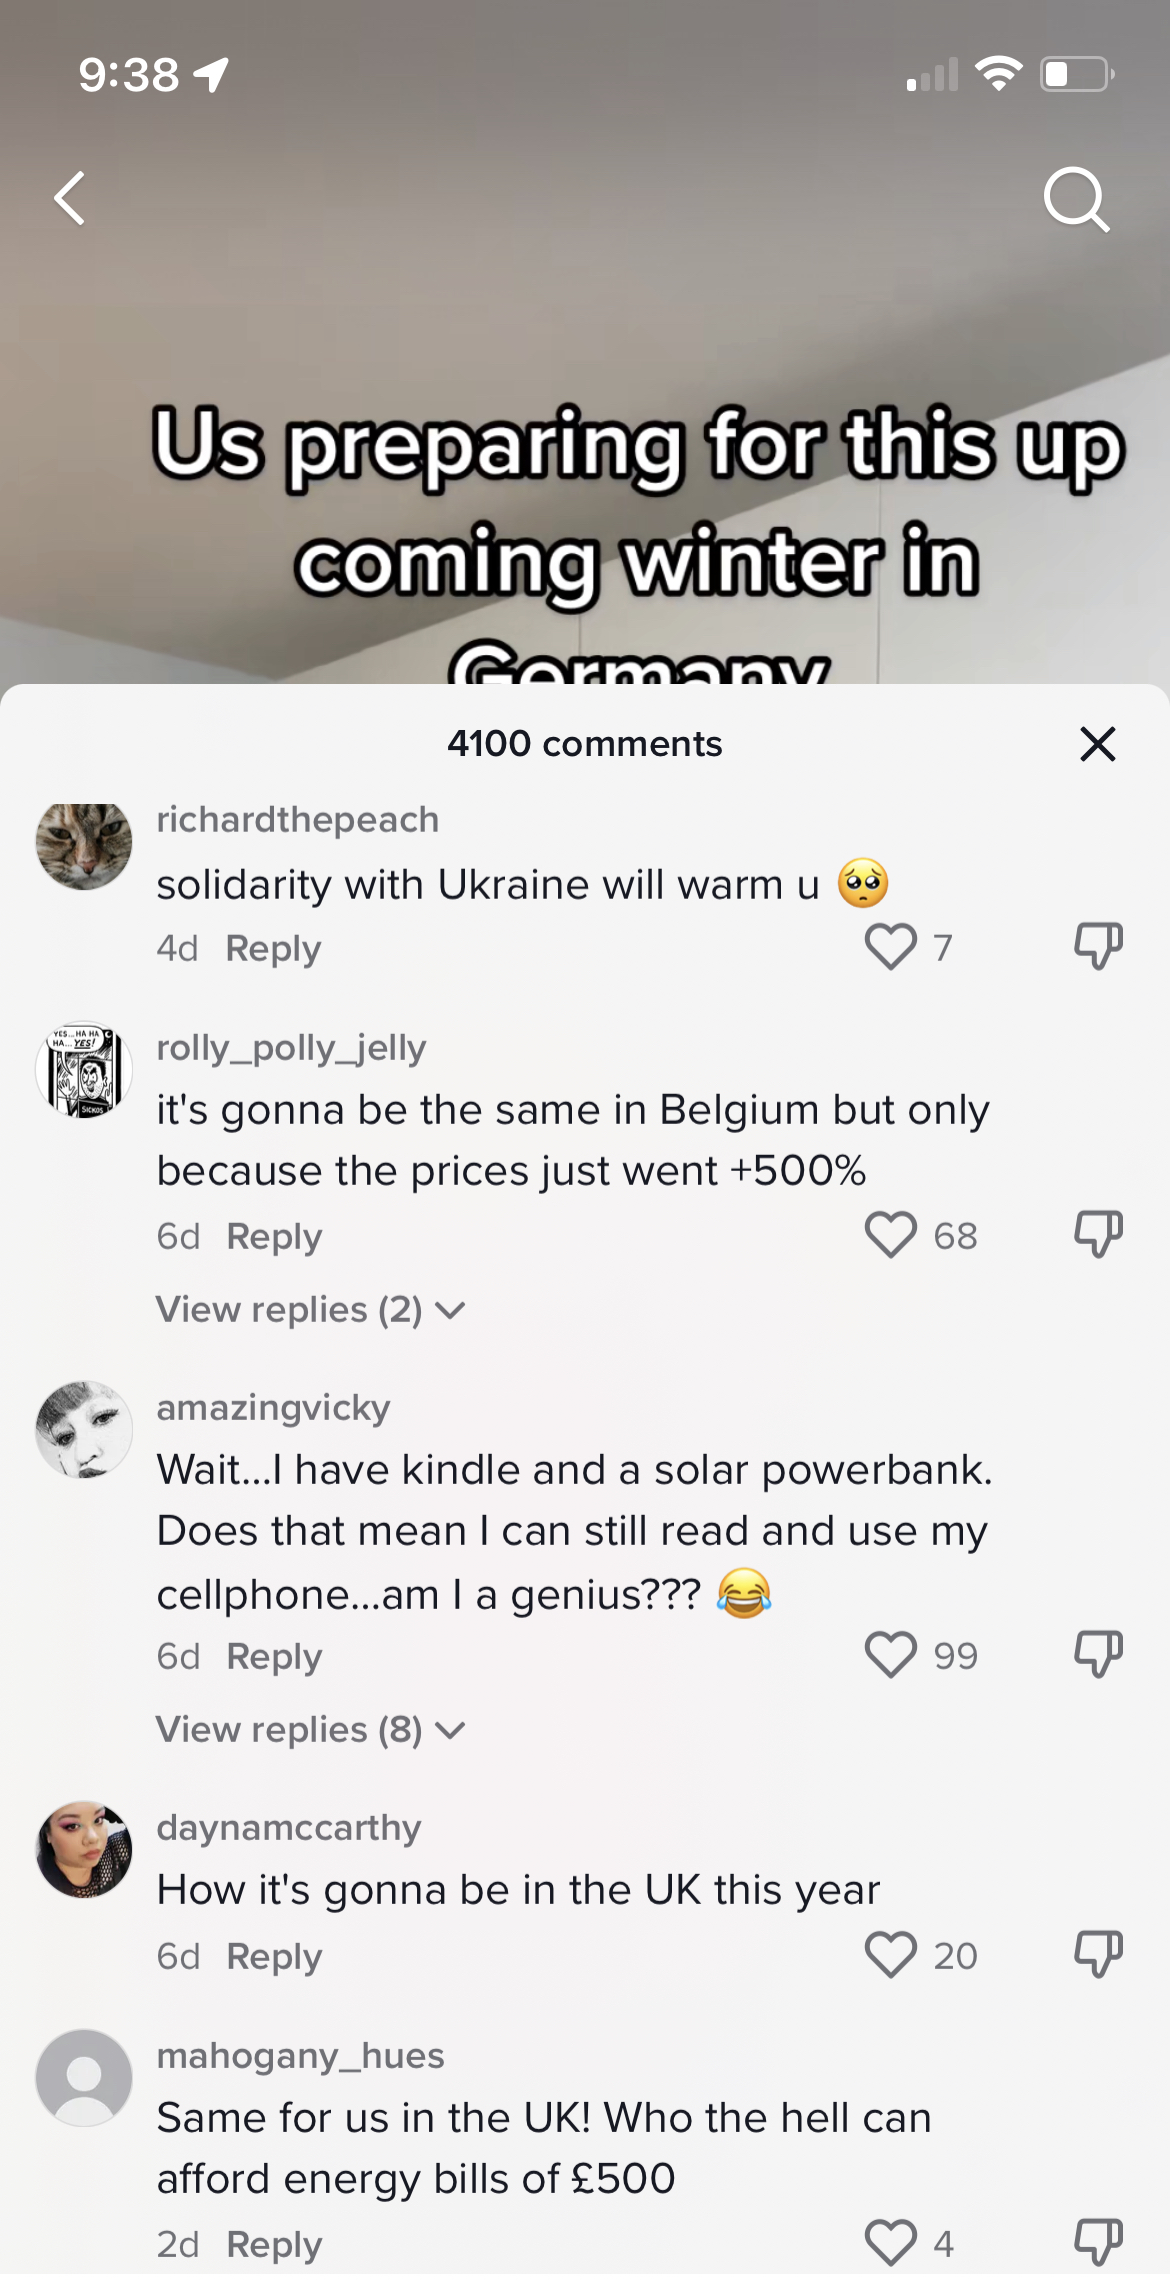The image size is (1170, 2283).
Task: Open amazingvicky's username profile link
Action: coord(273,1407)
